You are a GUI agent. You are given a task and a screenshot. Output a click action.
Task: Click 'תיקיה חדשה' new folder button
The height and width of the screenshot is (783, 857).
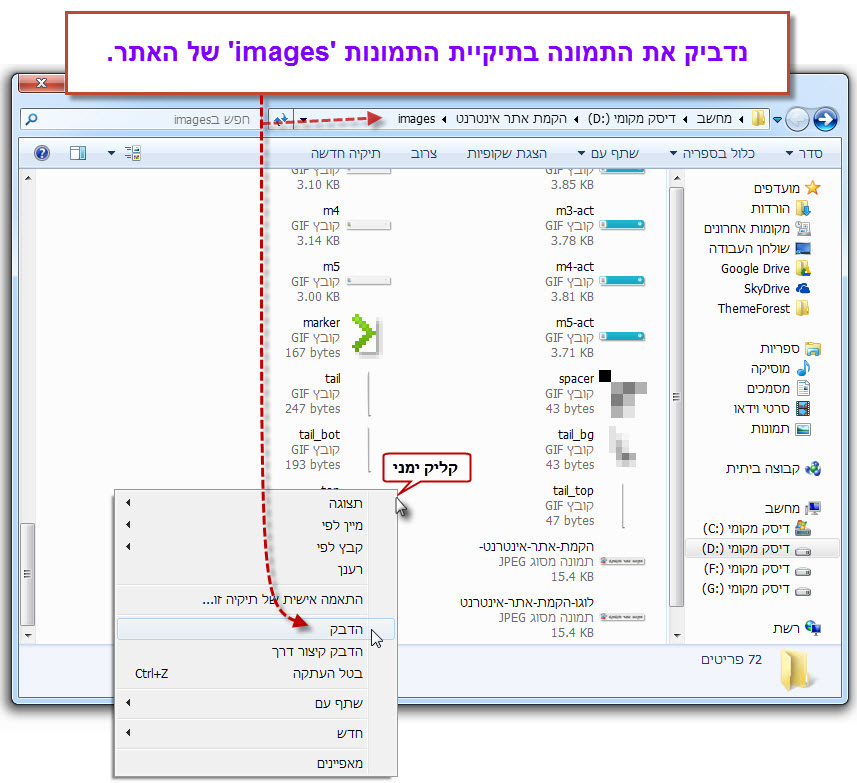(345, 154)
